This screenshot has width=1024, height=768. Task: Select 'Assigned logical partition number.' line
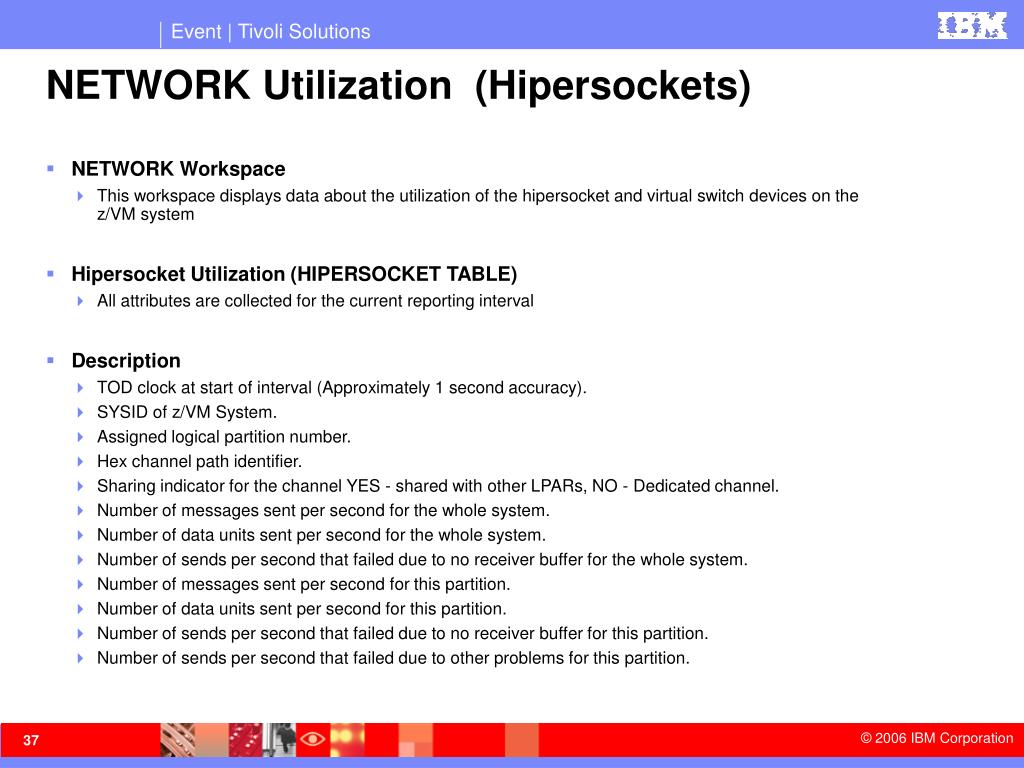click(x=224, y=437)
